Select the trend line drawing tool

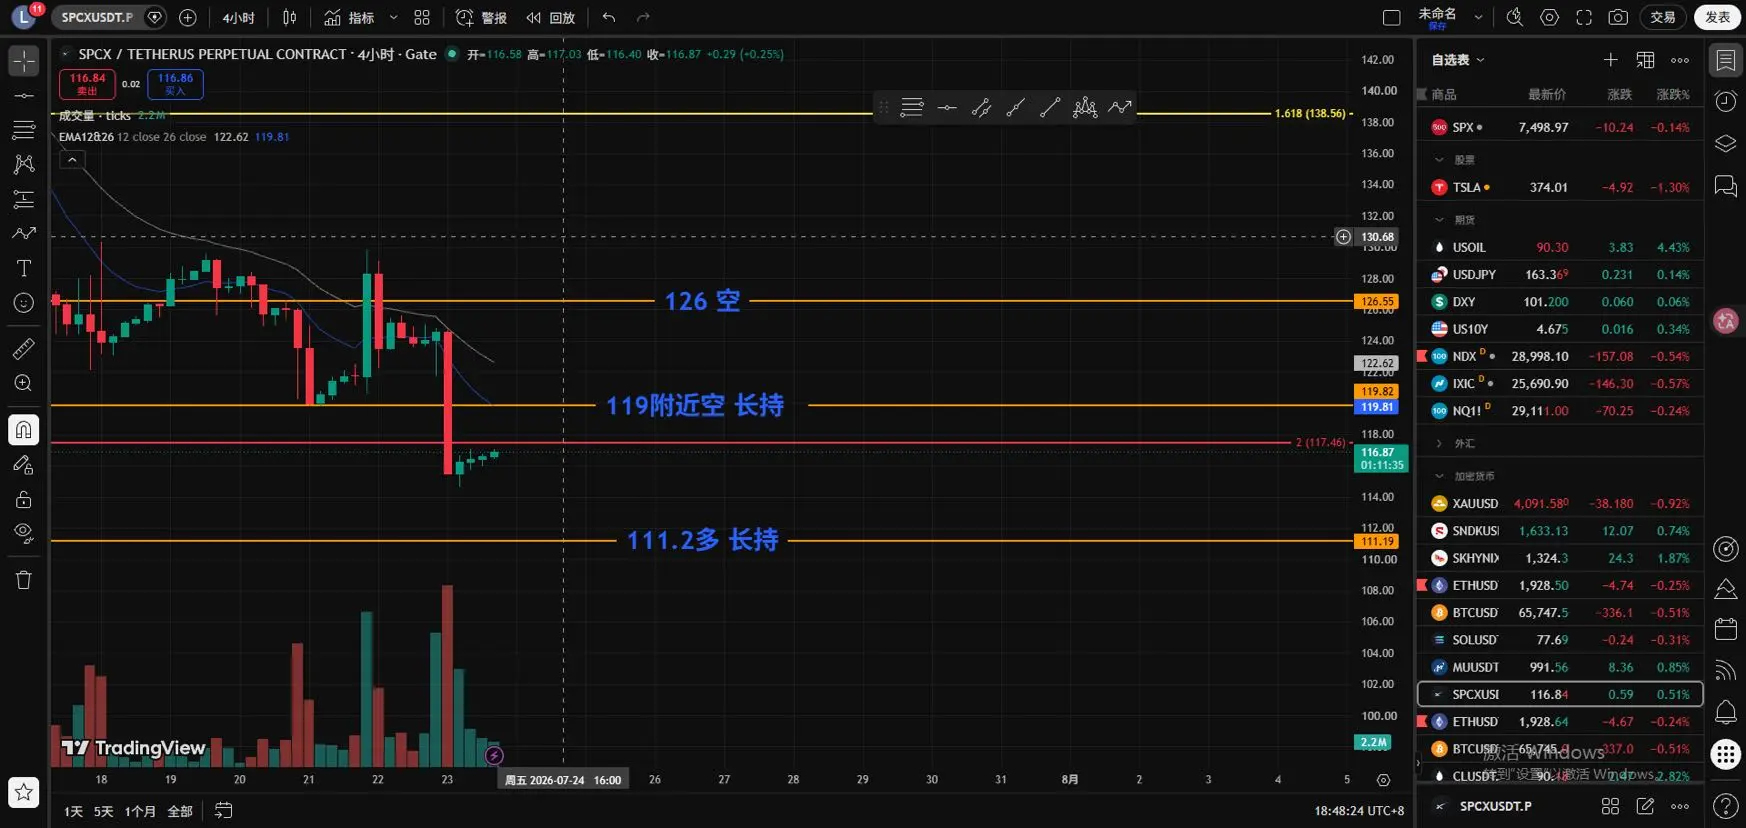(24, 96)
